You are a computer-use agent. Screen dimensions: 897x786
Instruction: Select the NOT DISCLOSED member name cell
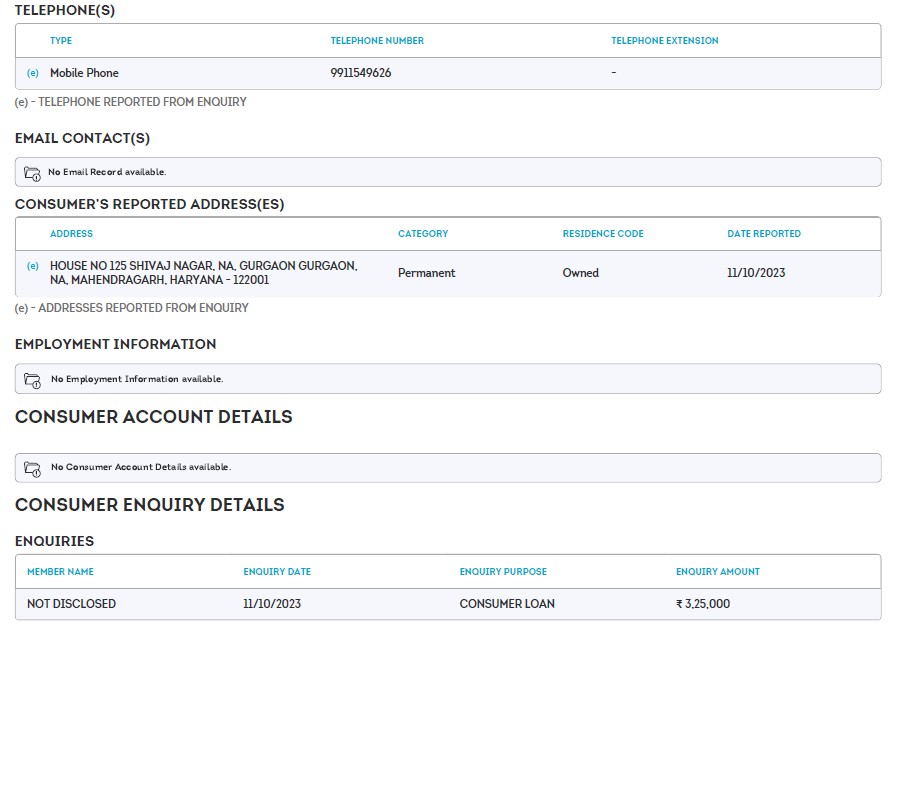pos(71,604)
